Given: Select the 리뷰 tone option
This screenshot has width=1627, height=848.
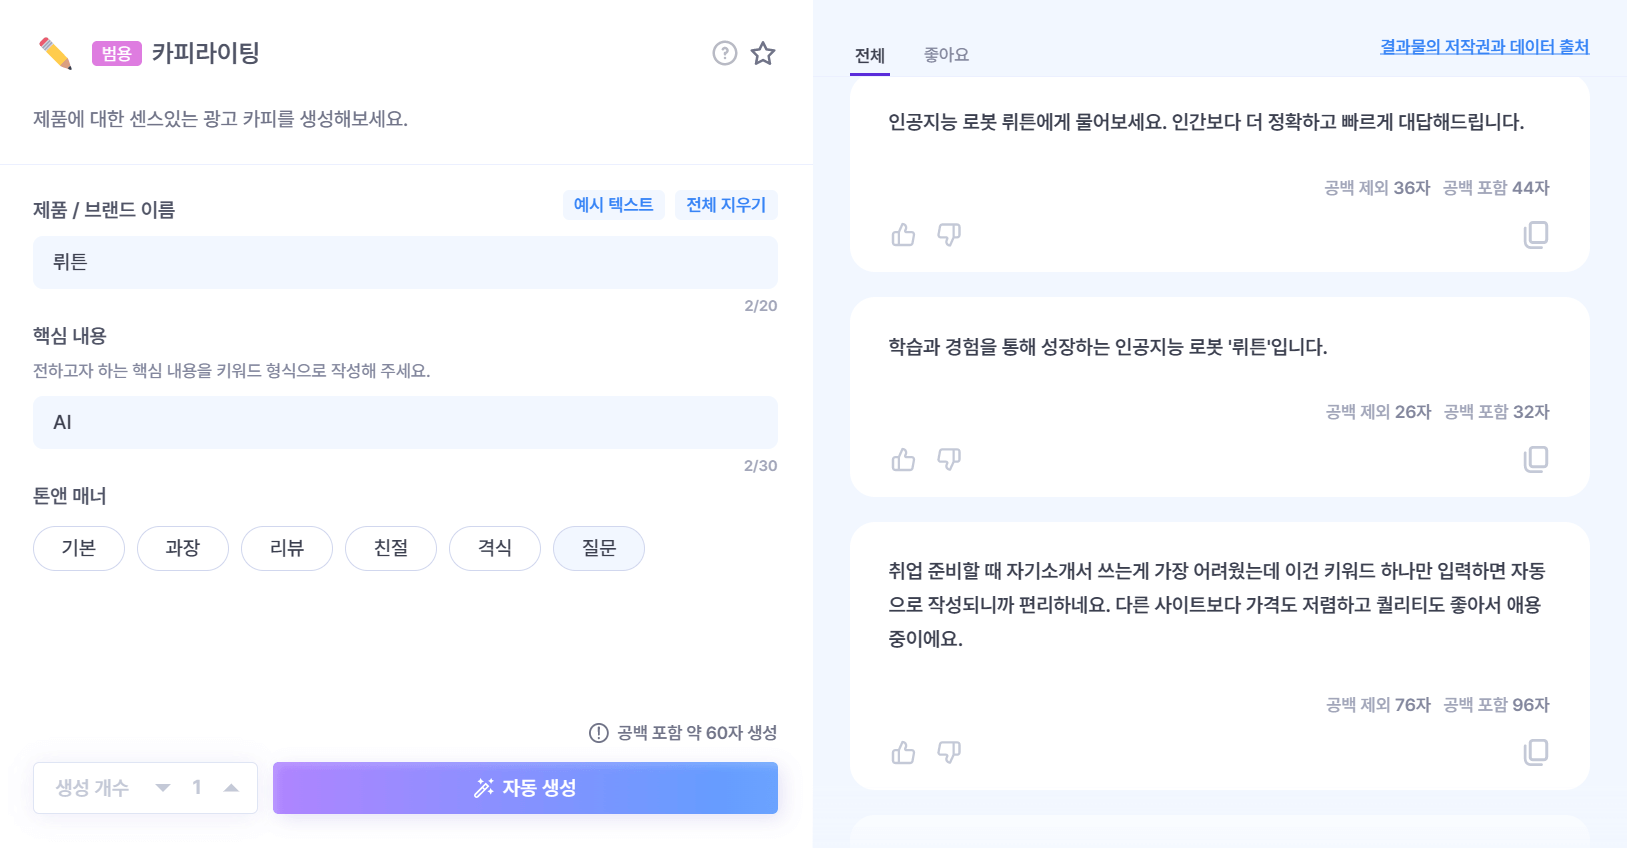Looking at the screenshot, I should click(x=287, y=548).
